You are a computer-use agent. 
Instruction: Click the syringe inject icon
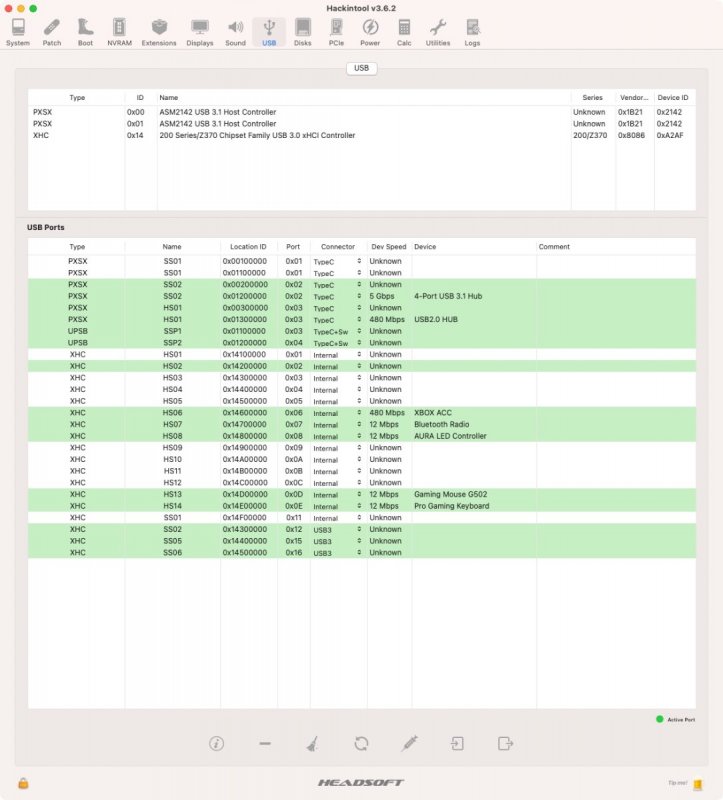409,743
